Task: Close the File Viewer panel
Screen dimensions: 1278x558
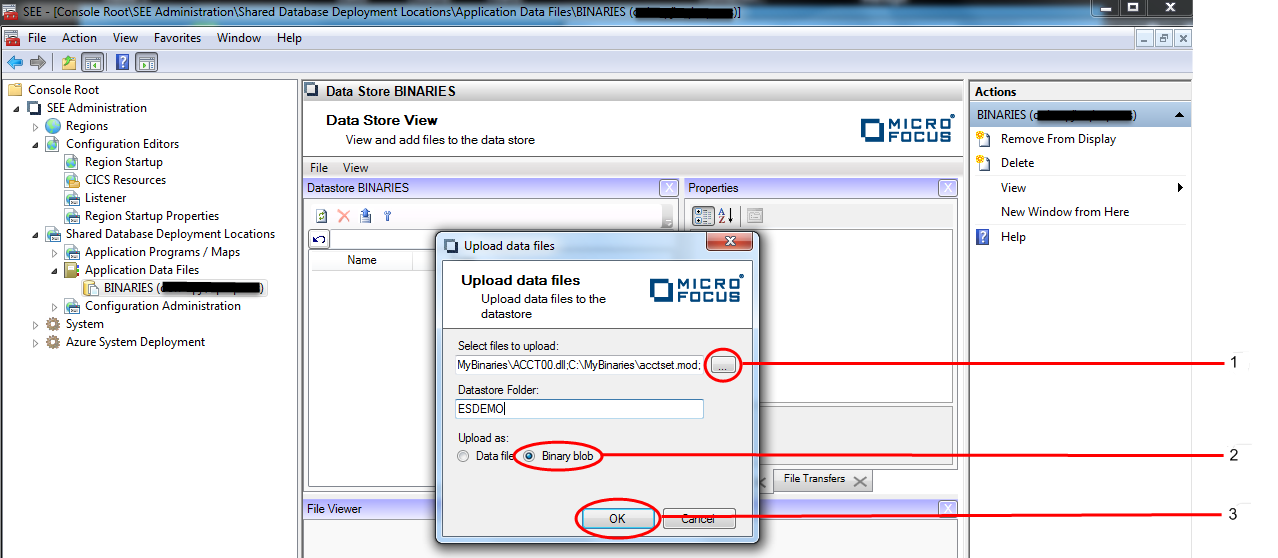Action: click(x=947, y=509)
